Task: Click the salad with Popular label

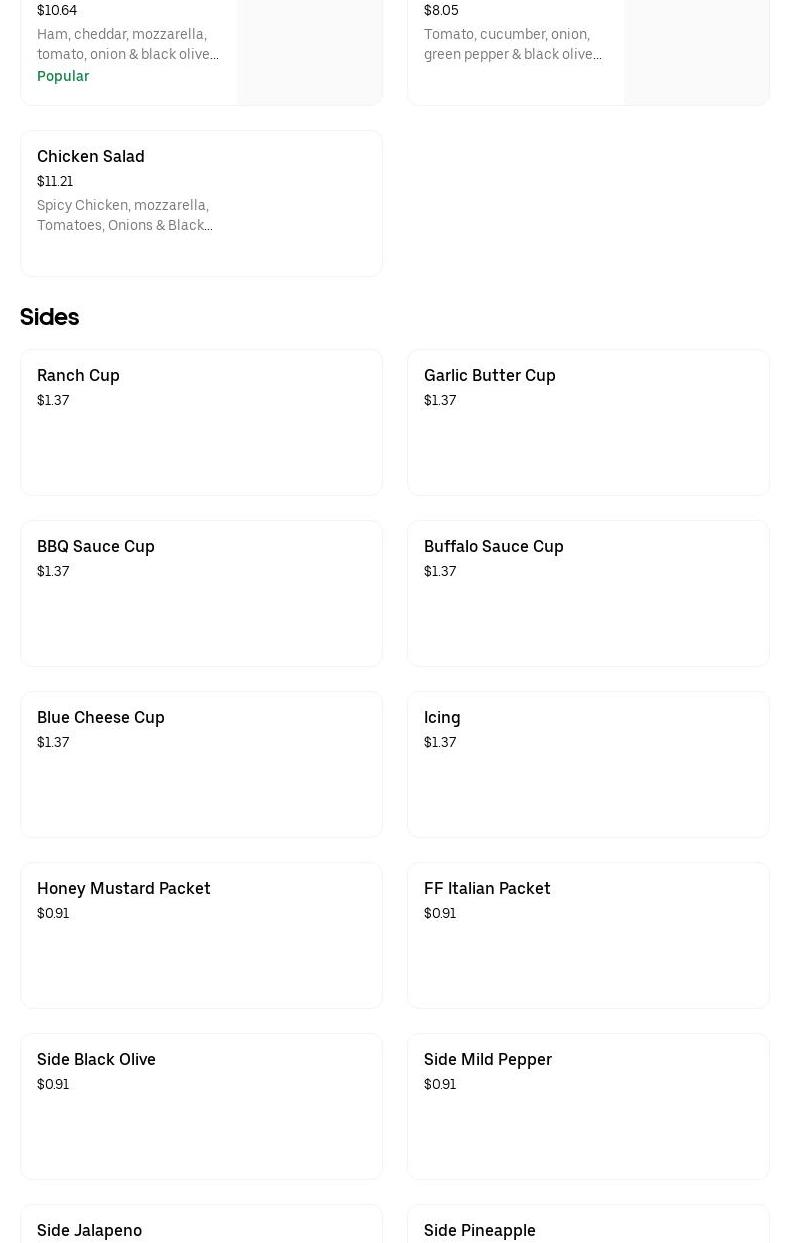Action: click(128, 44)
